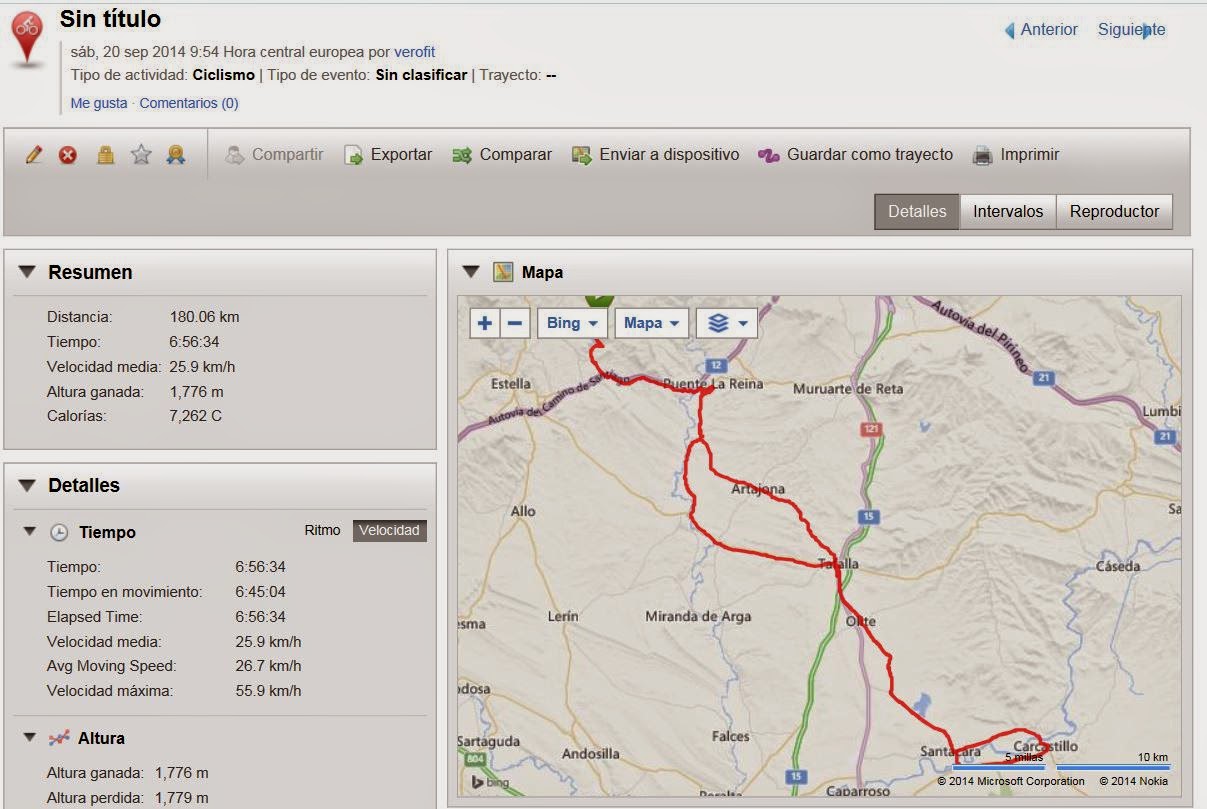Click the Distancia value 180.06 km

tap(204, 317)
